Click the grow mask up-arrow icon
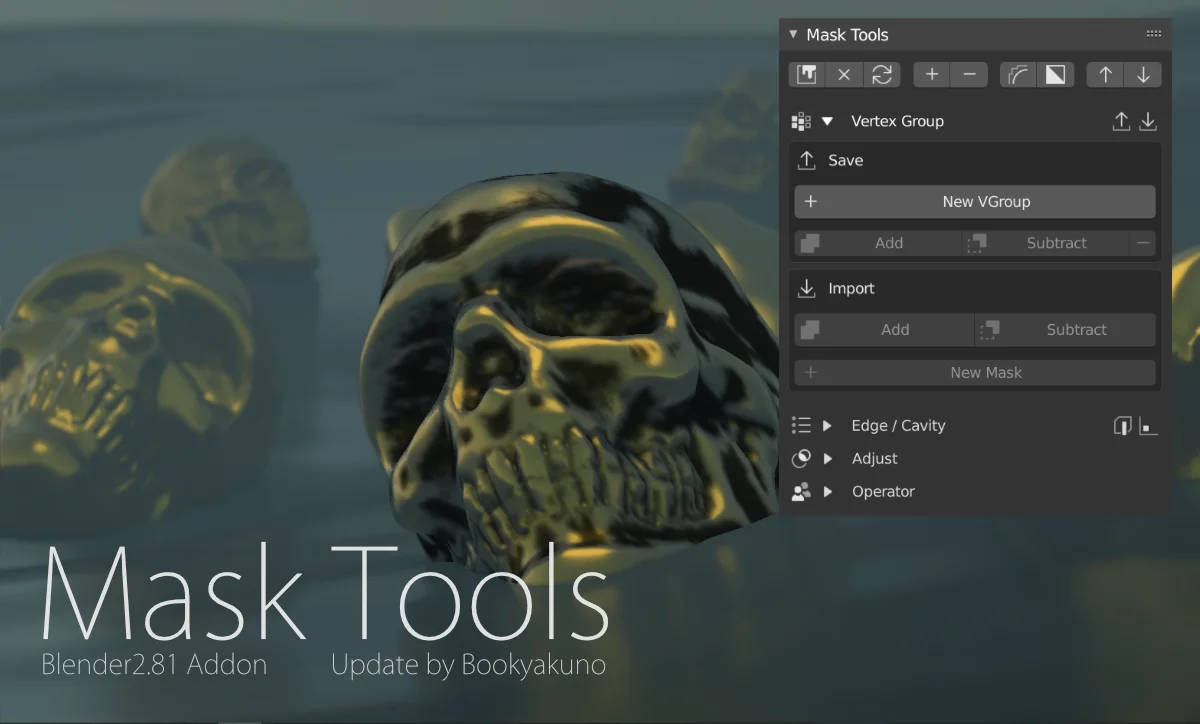 click(x=1106, y=74)
